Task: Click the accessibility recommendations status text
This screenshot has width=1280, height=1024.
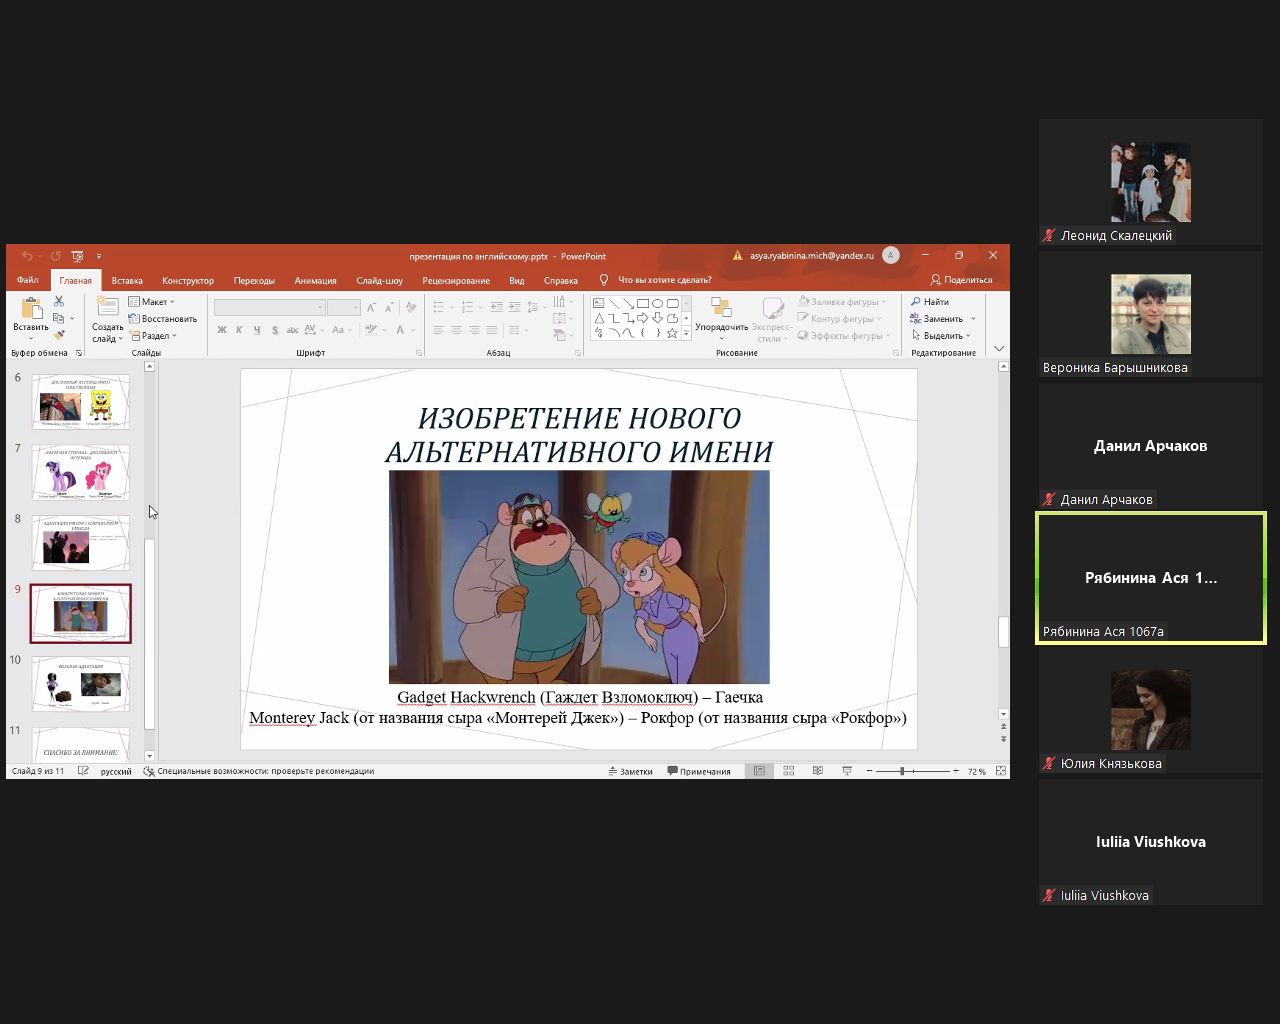Action: click(x=259, y=771)
